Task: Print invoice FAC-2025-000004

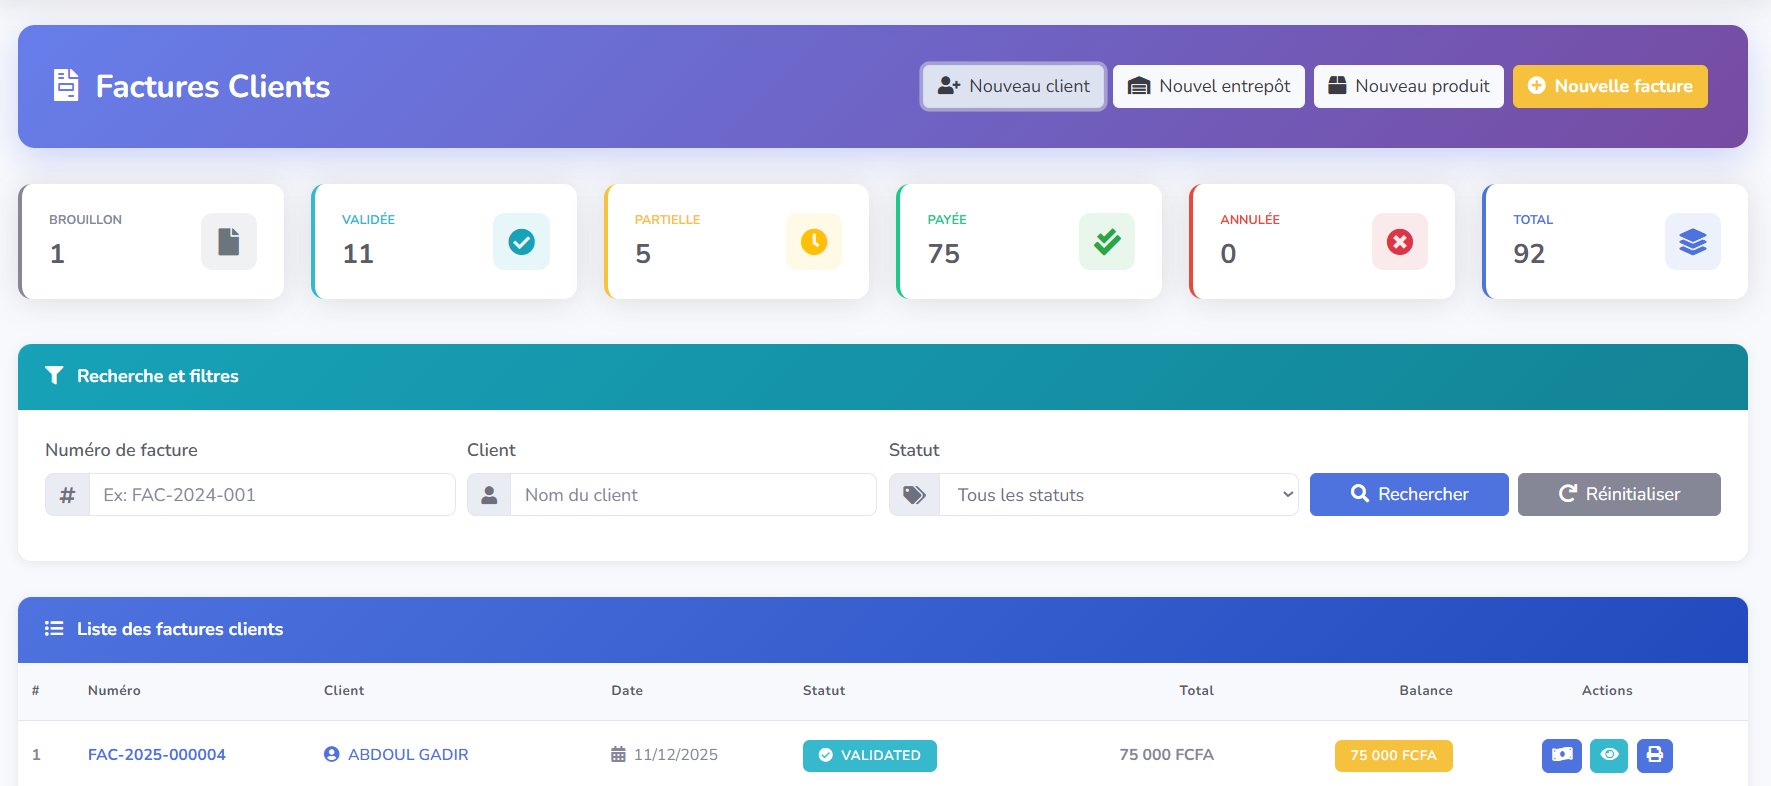Action: coord(1655,756)
